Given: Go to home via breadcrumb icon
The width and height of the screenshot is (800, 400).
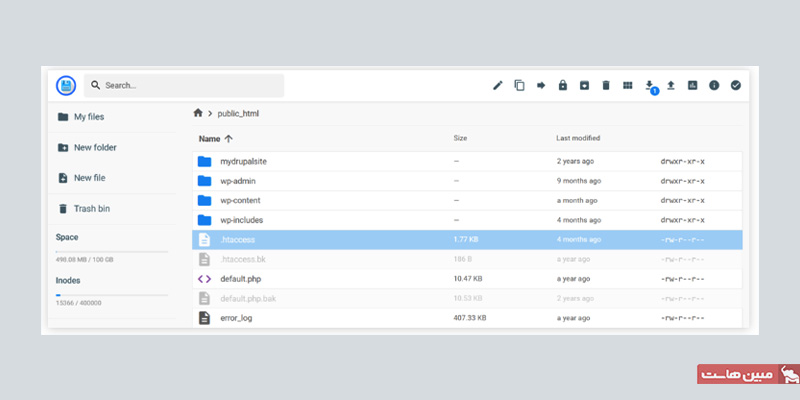Looking at the screenshot, I should 198,113.
